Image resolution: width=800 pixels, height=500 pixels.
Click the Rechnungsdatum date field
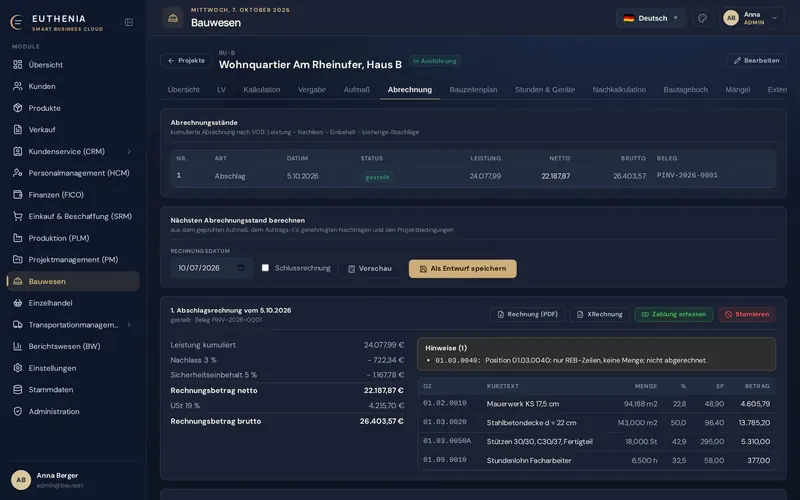pyautogui.click(x=211, y=268)
